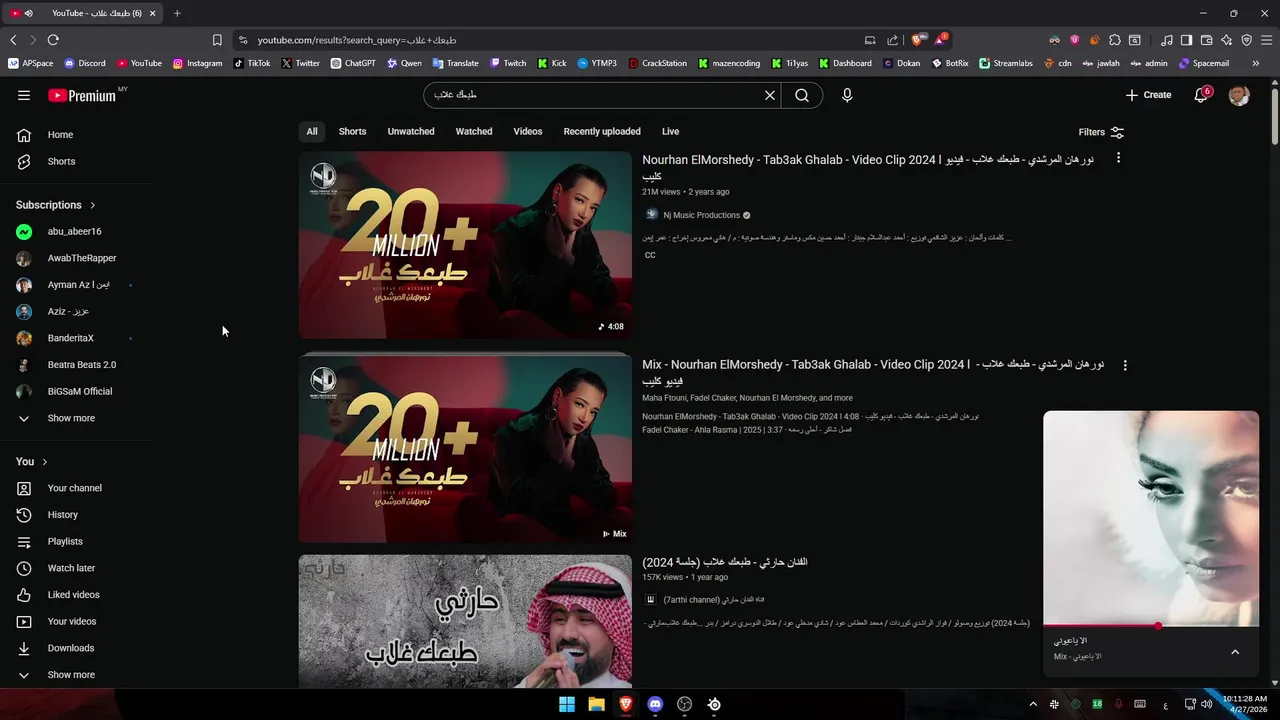
Task: Open more options for the Nourhan ElMorshedy video
Action: [1118, 158]
